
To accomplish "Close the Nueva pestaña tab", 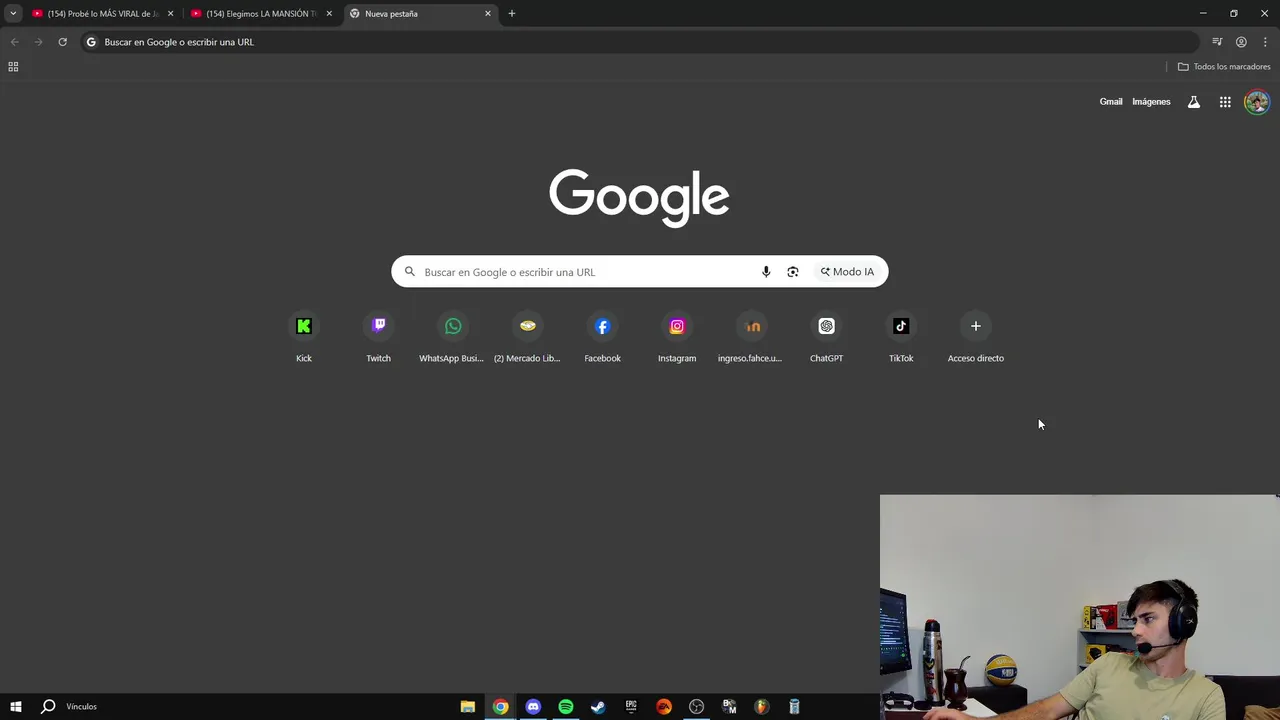I will pos(488,14).
